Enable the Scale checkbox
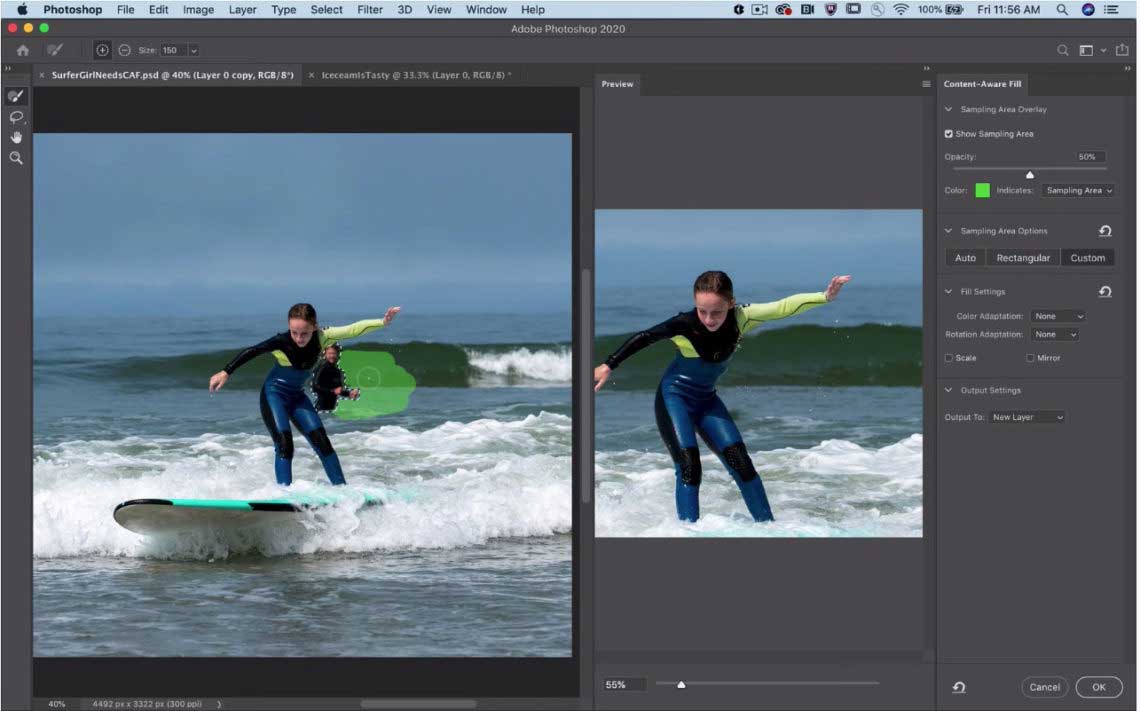 point(949,358)
